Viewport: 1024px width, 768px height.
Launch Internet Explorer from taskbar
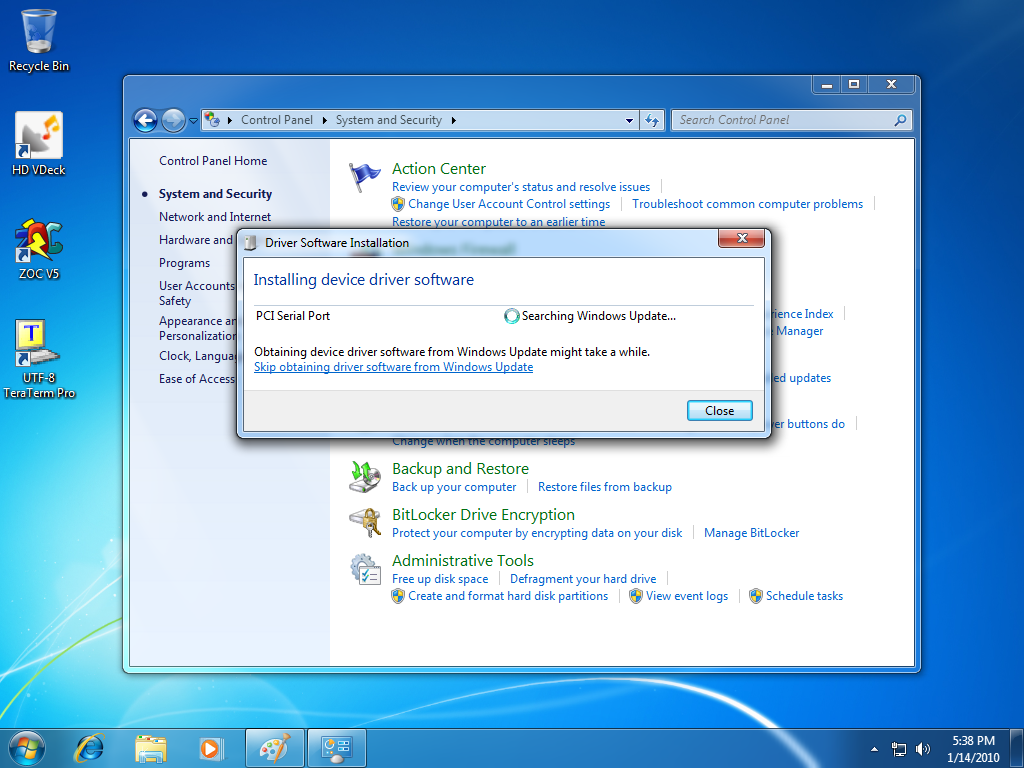point(91,747)
